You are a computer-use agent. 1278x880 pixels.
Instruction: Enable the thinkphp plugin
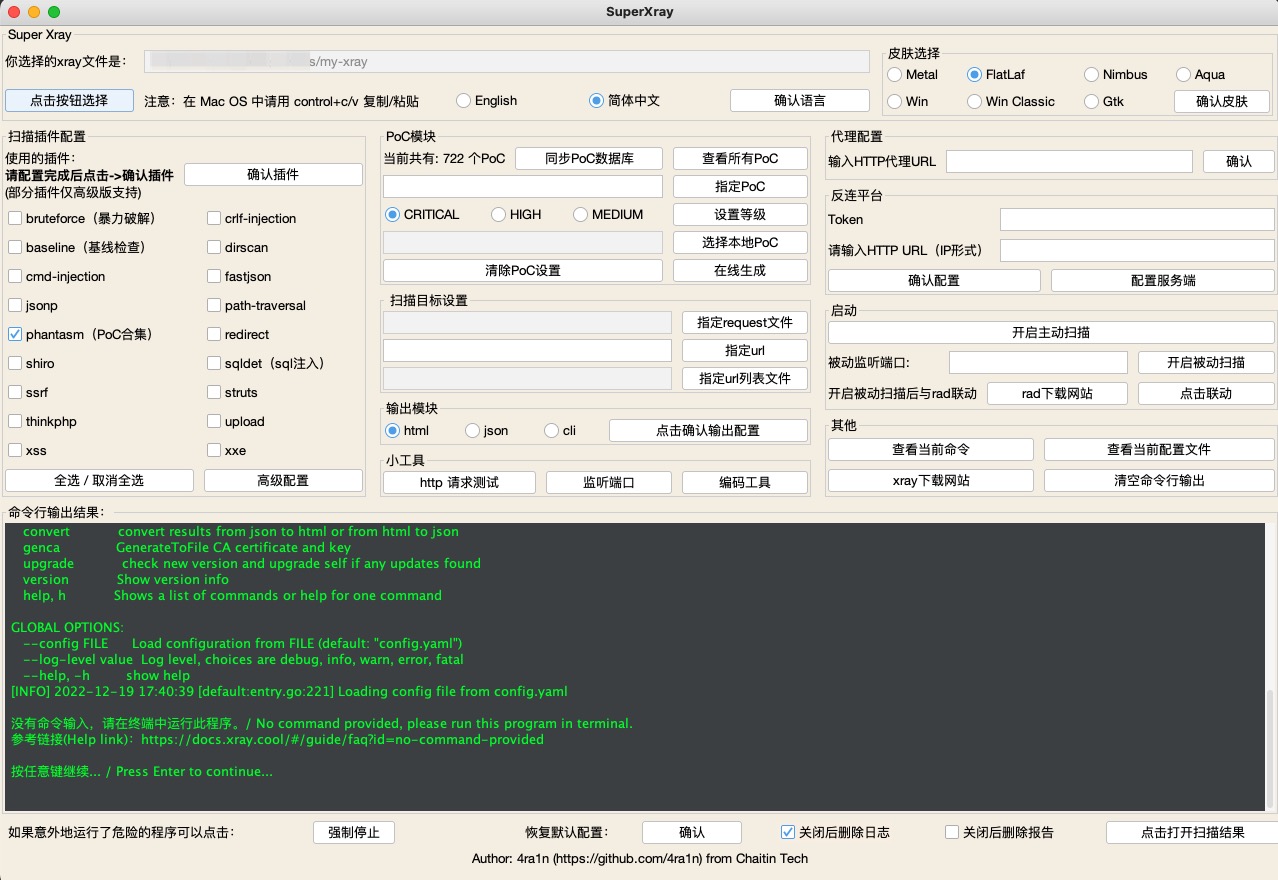click(15, 421)
